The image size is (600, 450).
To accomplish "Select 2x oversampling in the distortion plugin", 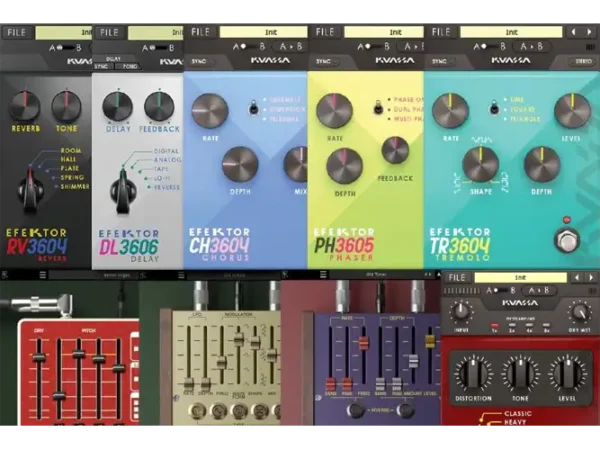I will pos(512,327).
